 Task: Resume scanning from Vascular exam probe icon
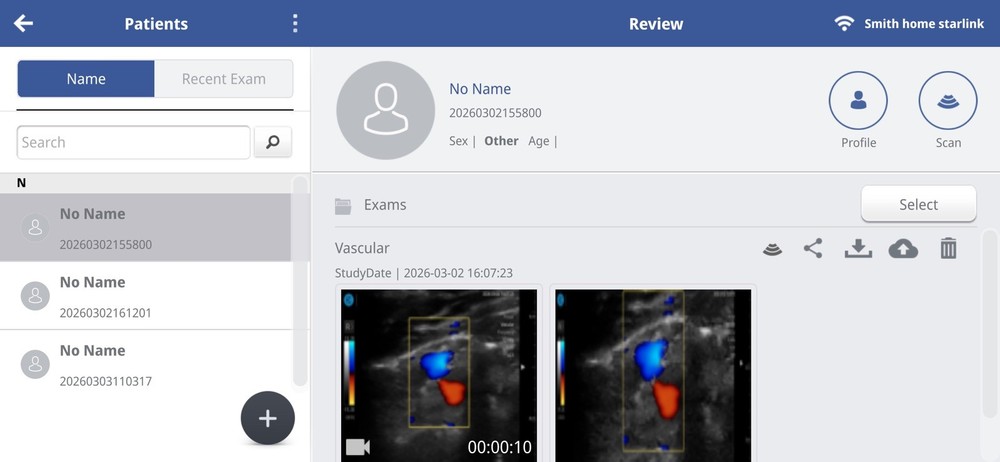coord(772,248)
